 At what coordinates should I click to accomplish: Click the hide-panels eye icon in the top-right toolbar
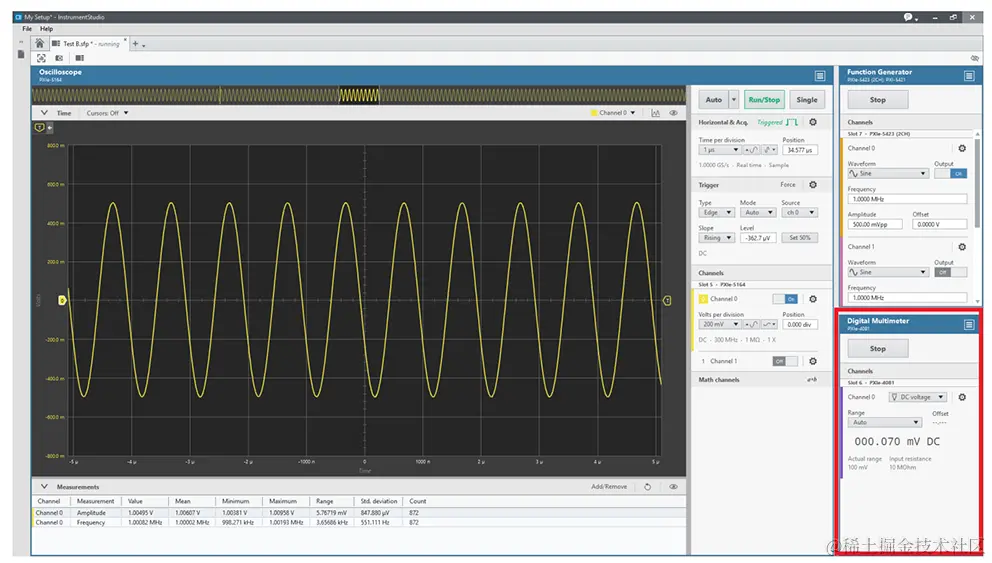pos(974,58)
